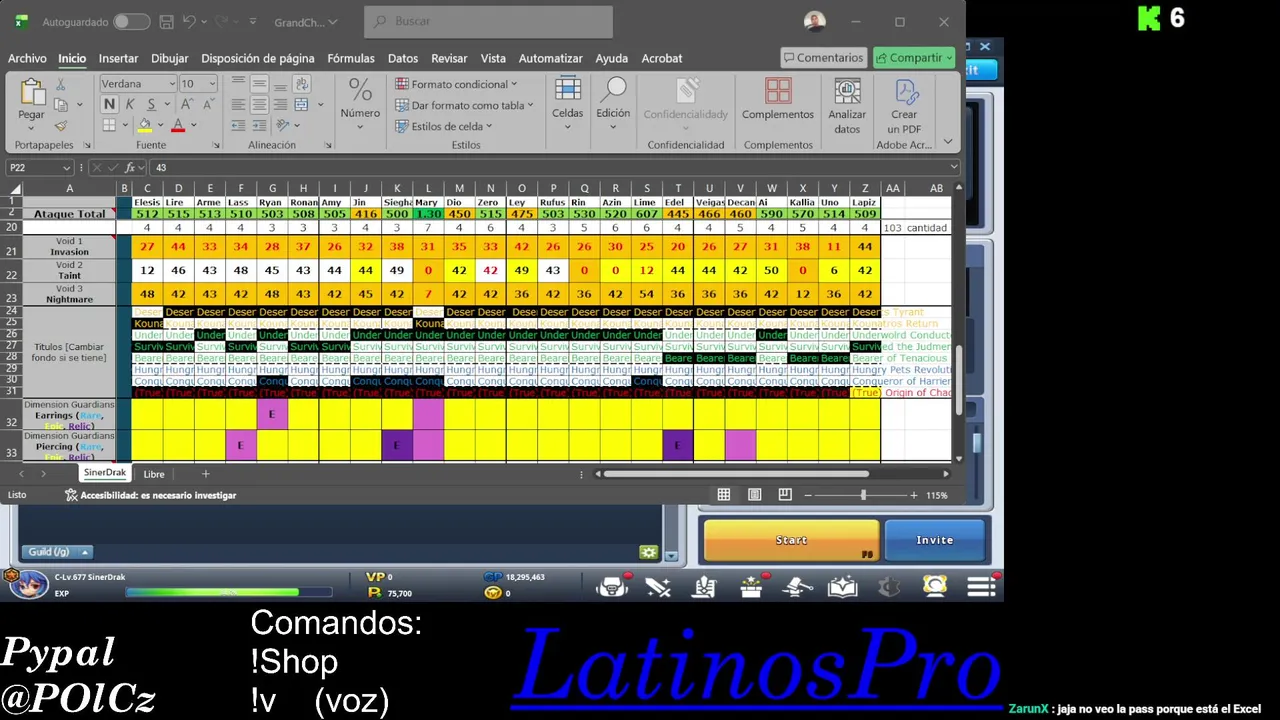Toggle the Autoguardado switch

[131, 21]
